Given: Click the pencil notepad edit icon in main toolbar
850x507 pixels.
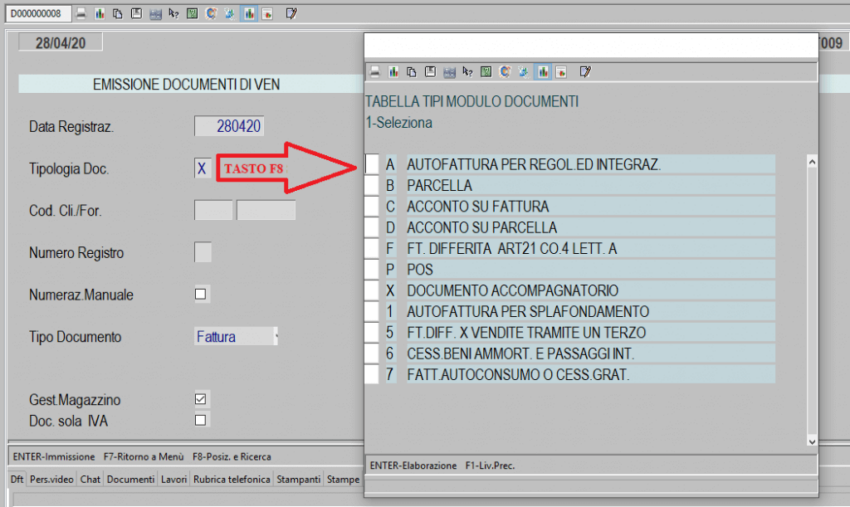Looking at the screenshot, I should 291,14.
